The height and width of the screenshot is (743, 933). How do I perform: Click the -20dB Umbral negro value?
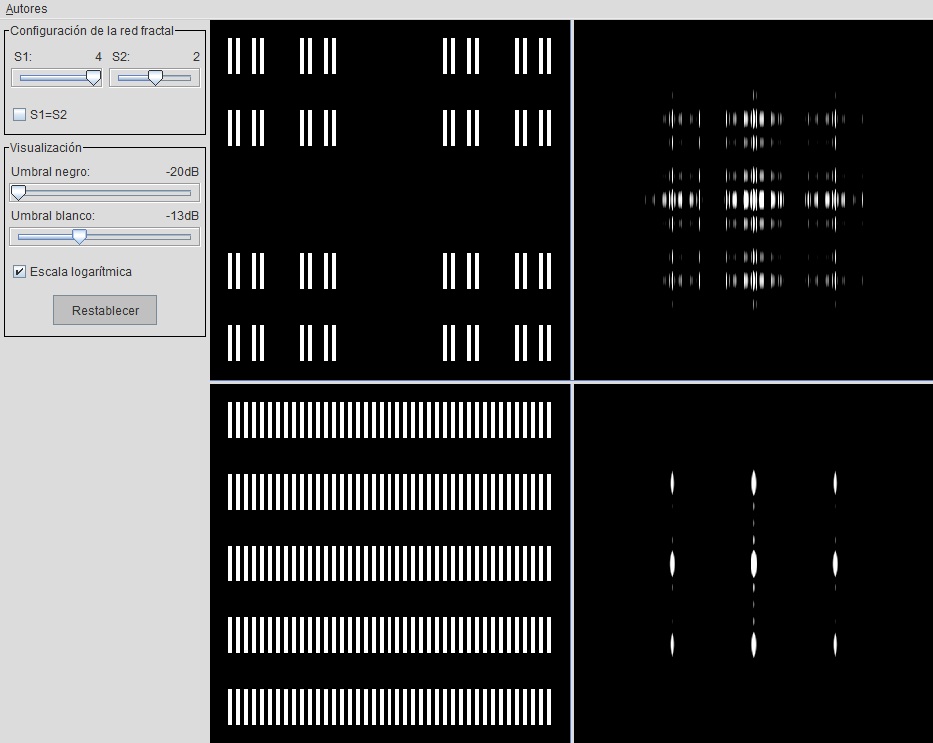click(182, 172)
